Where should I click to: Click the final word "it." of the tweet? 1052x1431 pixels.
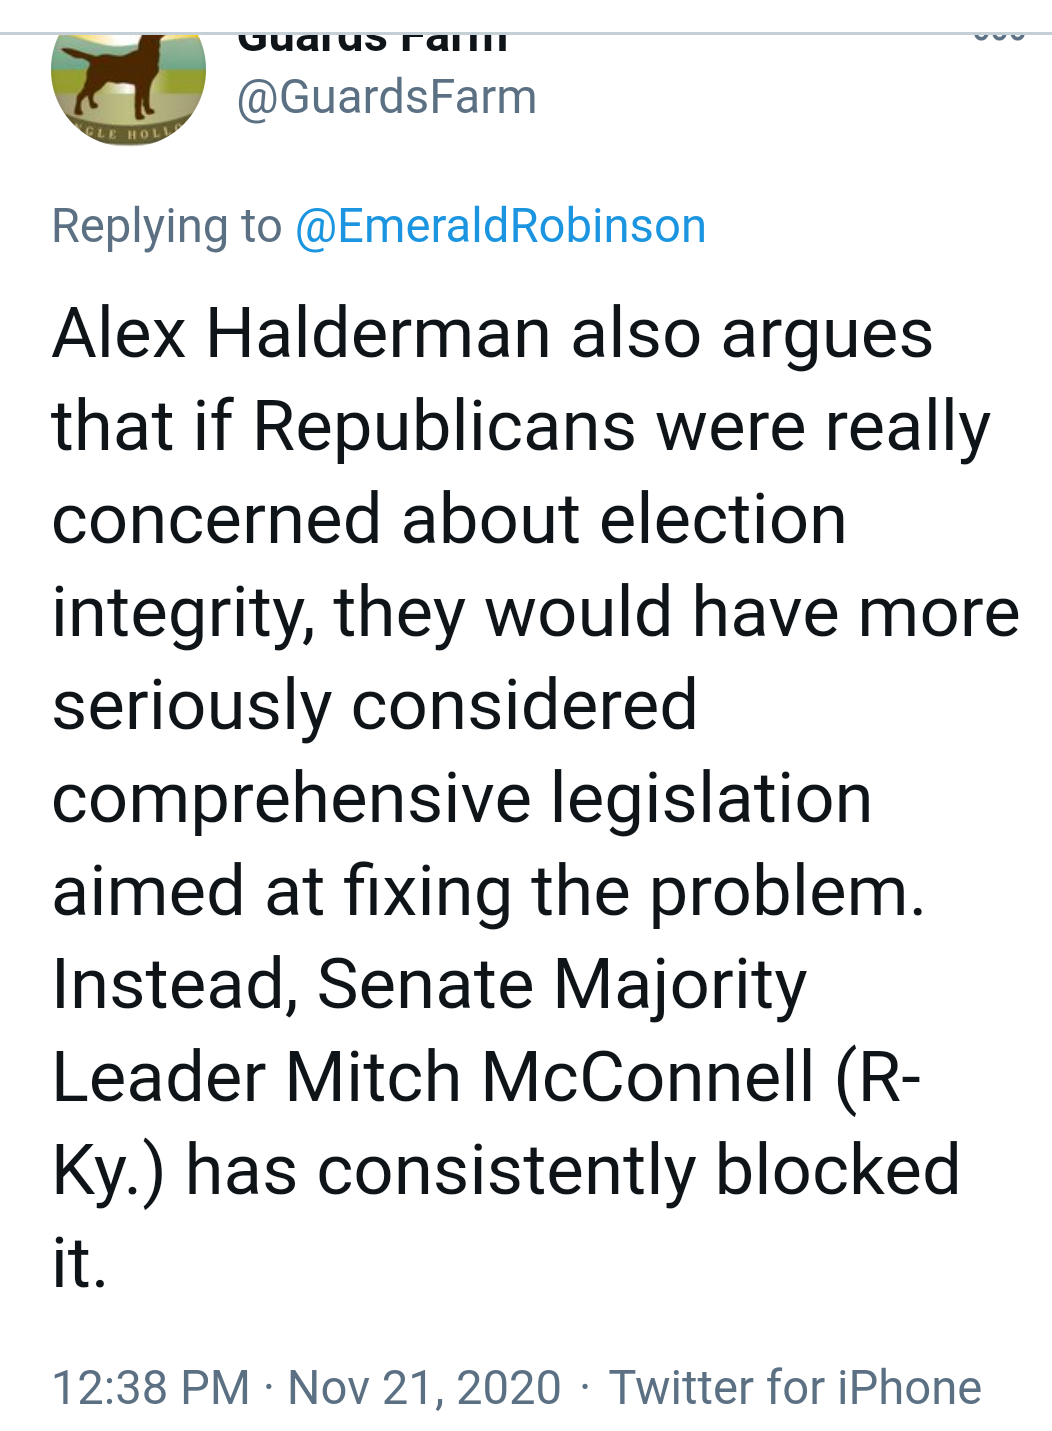click(x=79, y=1263)
